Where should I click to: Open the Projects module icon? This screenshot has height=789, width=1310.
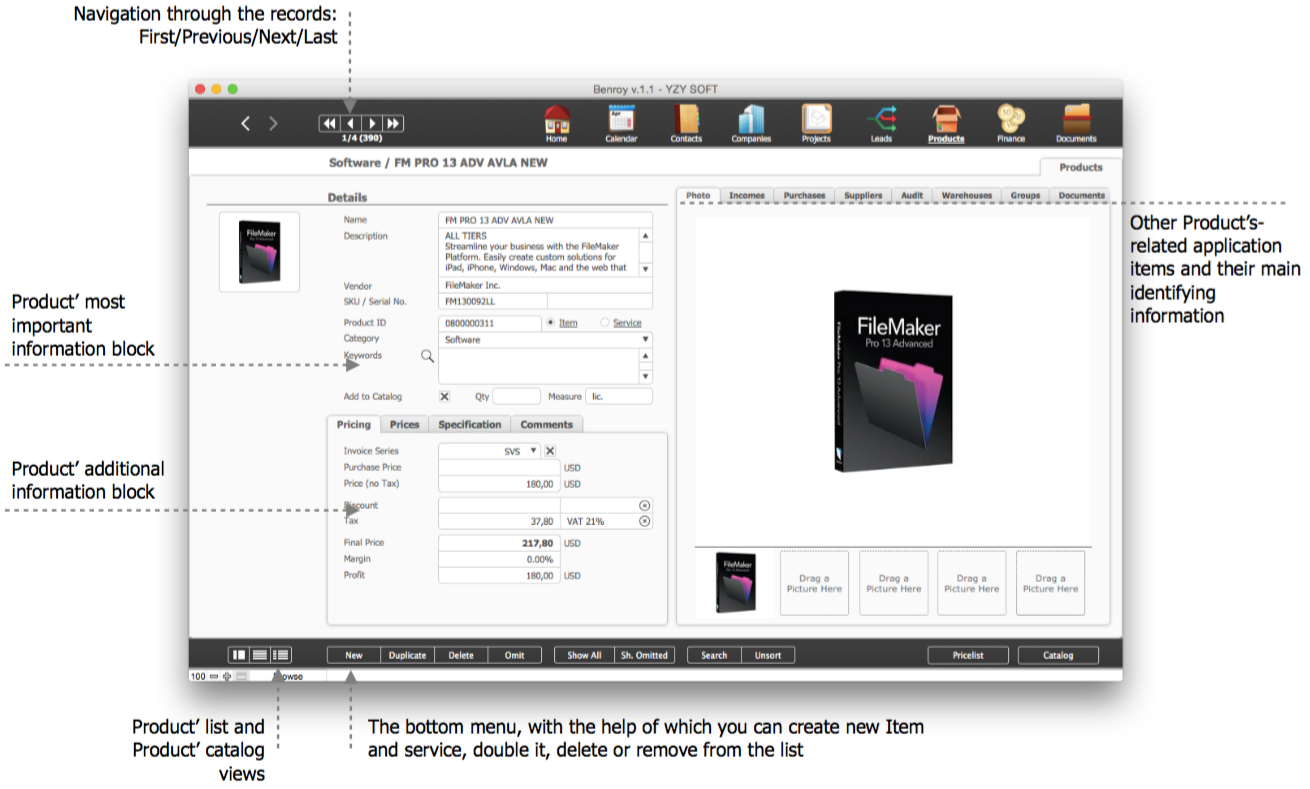pyautogui.click(x=816, y=120)
